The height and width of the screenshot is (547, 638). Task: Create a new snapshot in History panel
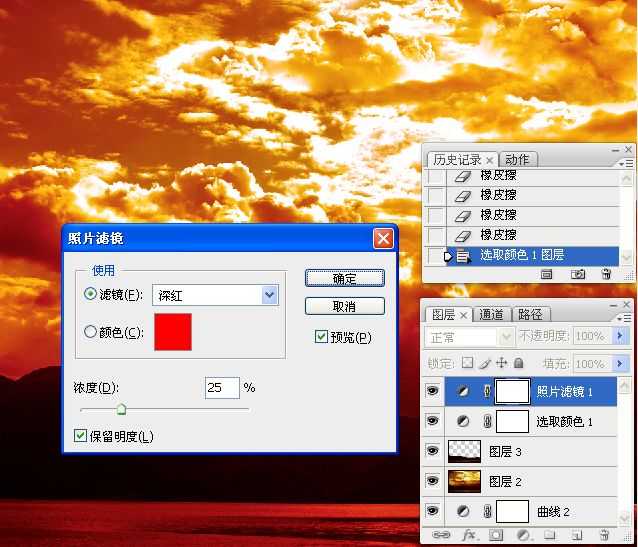(578, 274)
